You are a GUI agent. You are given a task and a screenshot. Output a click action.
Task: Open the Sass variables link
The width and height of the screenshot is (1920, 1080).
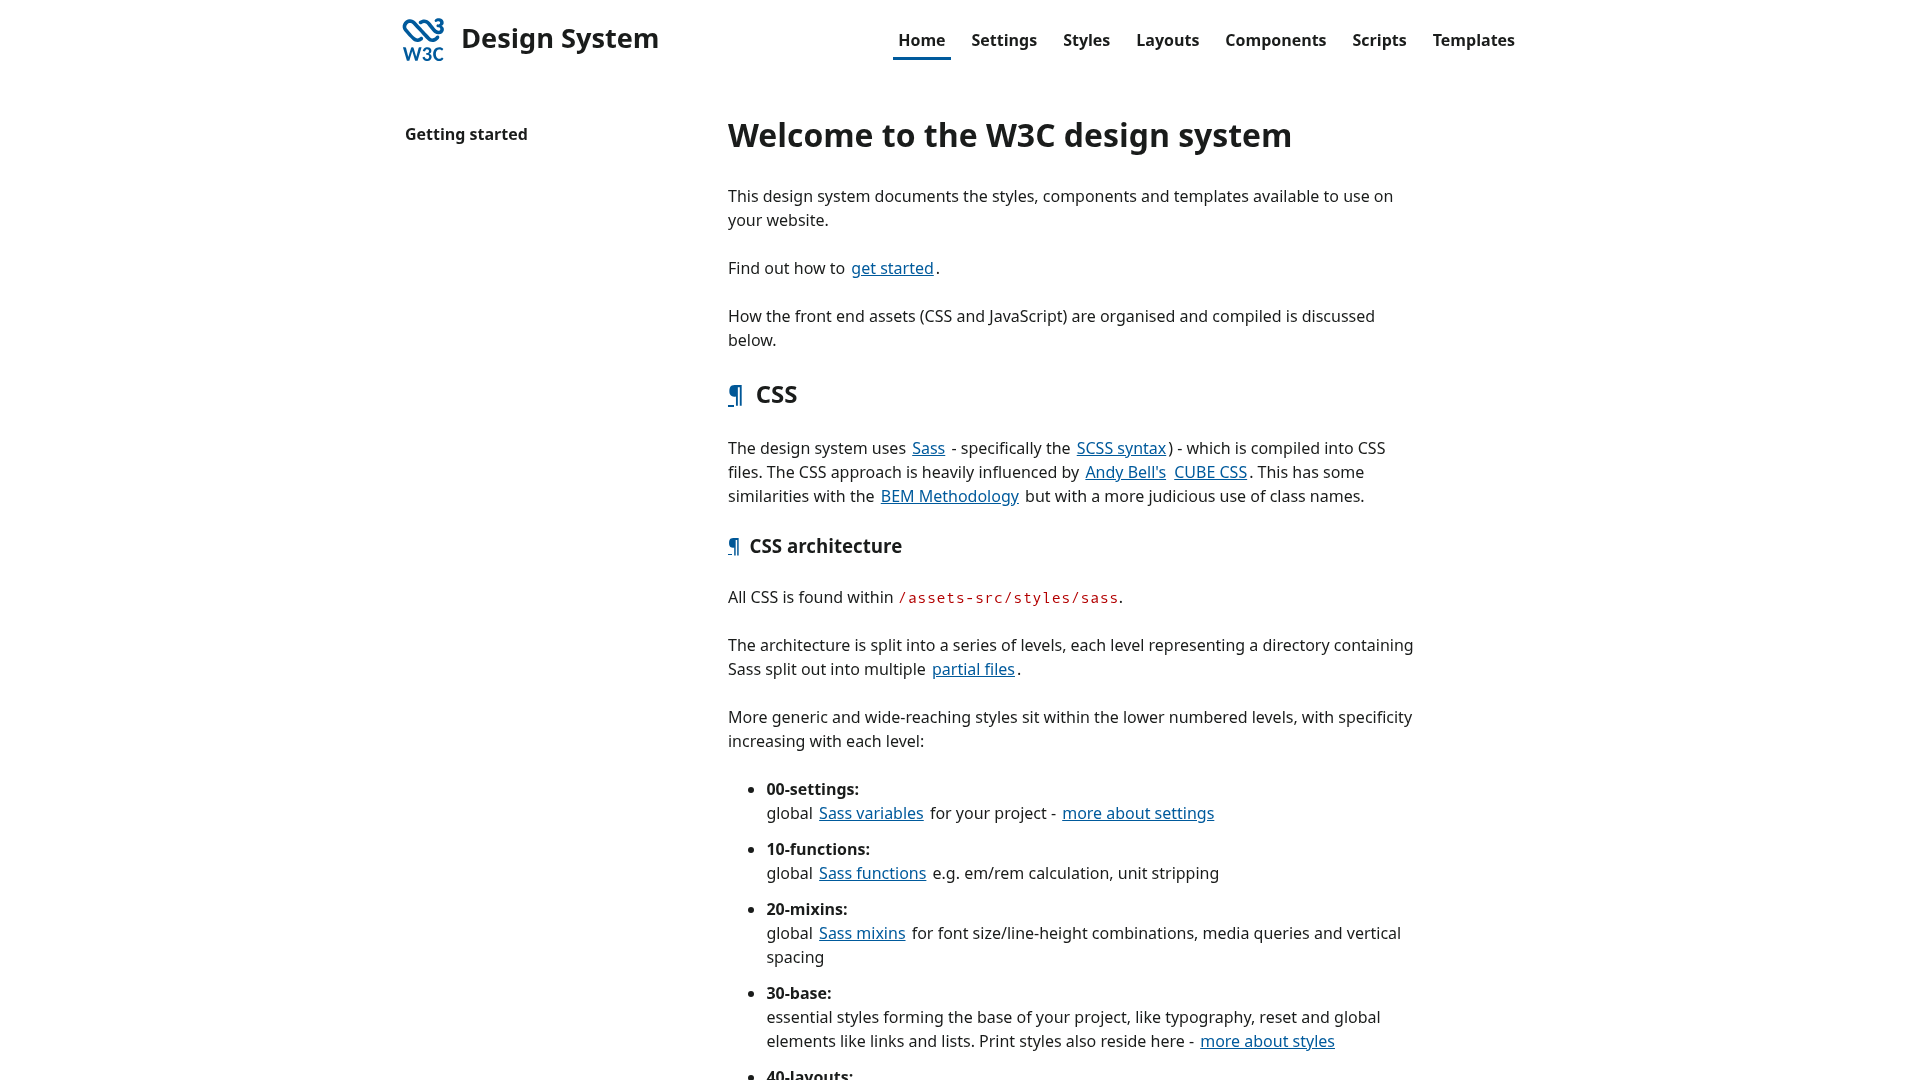coord(871,813)
